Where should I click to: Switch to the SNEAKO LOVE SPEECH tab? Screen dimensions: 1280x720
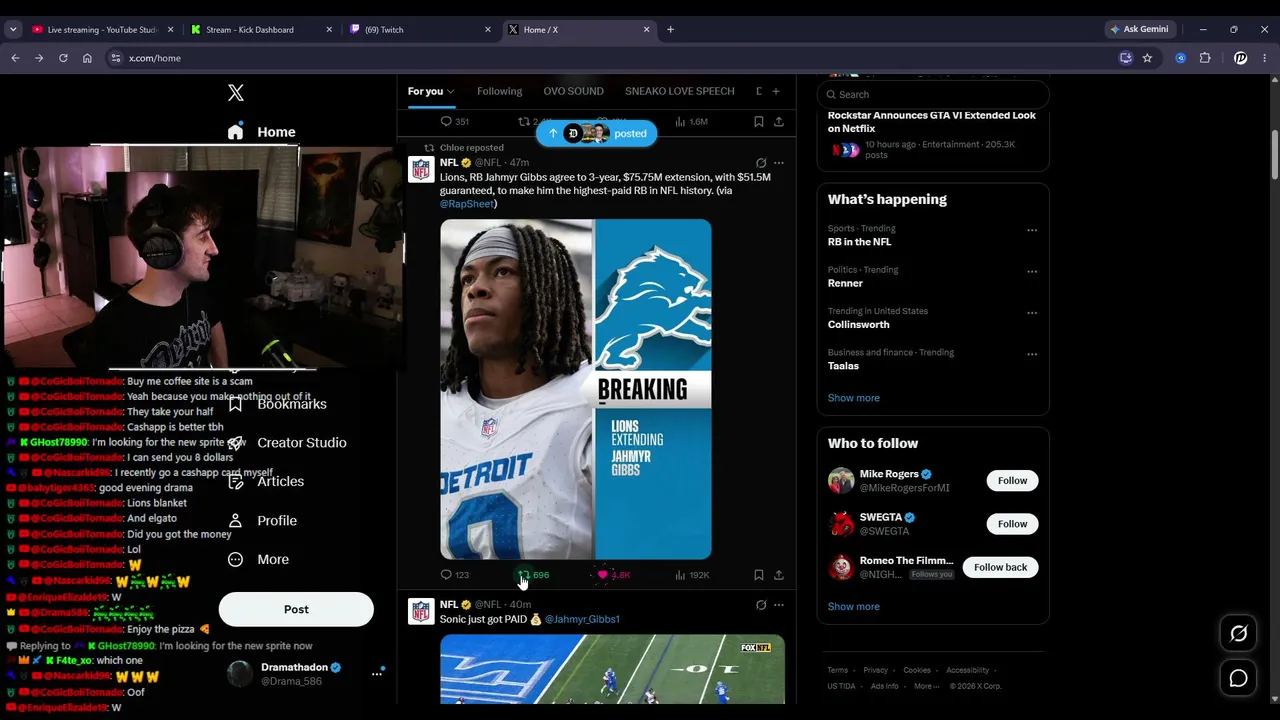[680, 91]
